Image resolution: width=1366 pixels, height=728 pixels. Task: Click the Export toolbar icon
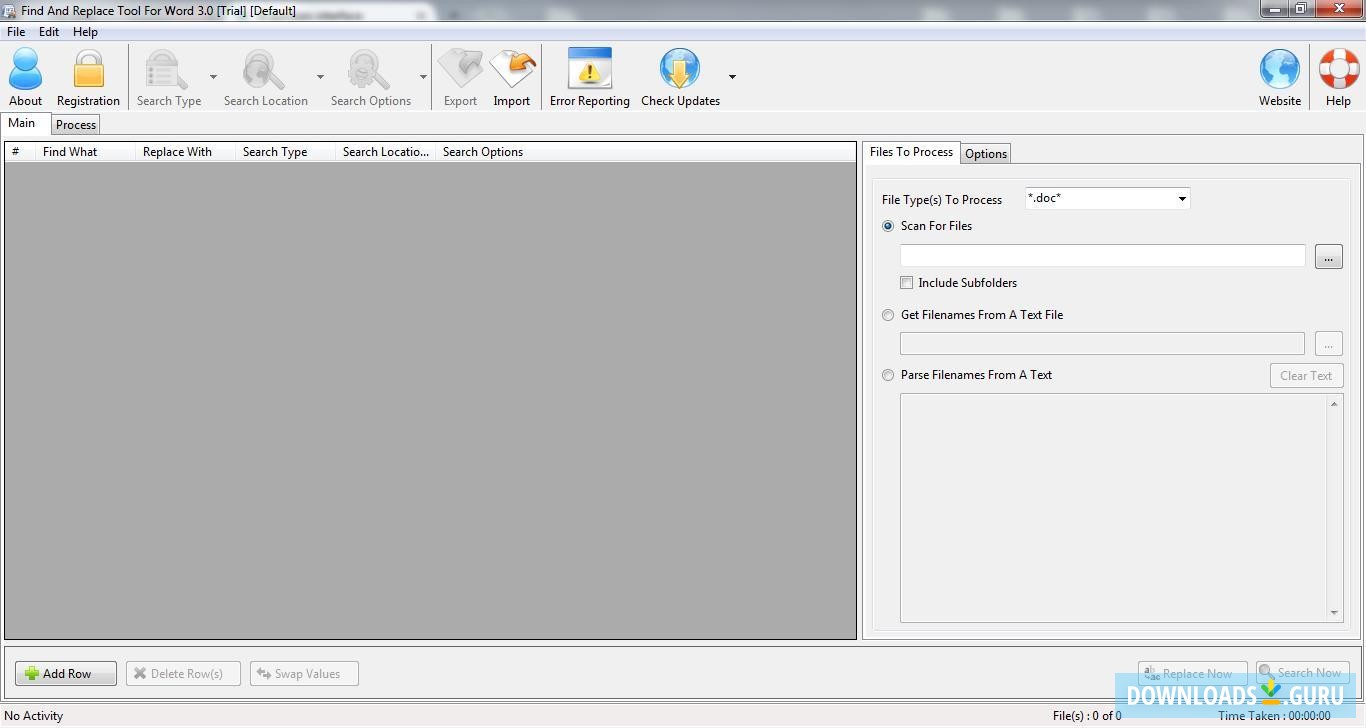click(x=460, y=69)
